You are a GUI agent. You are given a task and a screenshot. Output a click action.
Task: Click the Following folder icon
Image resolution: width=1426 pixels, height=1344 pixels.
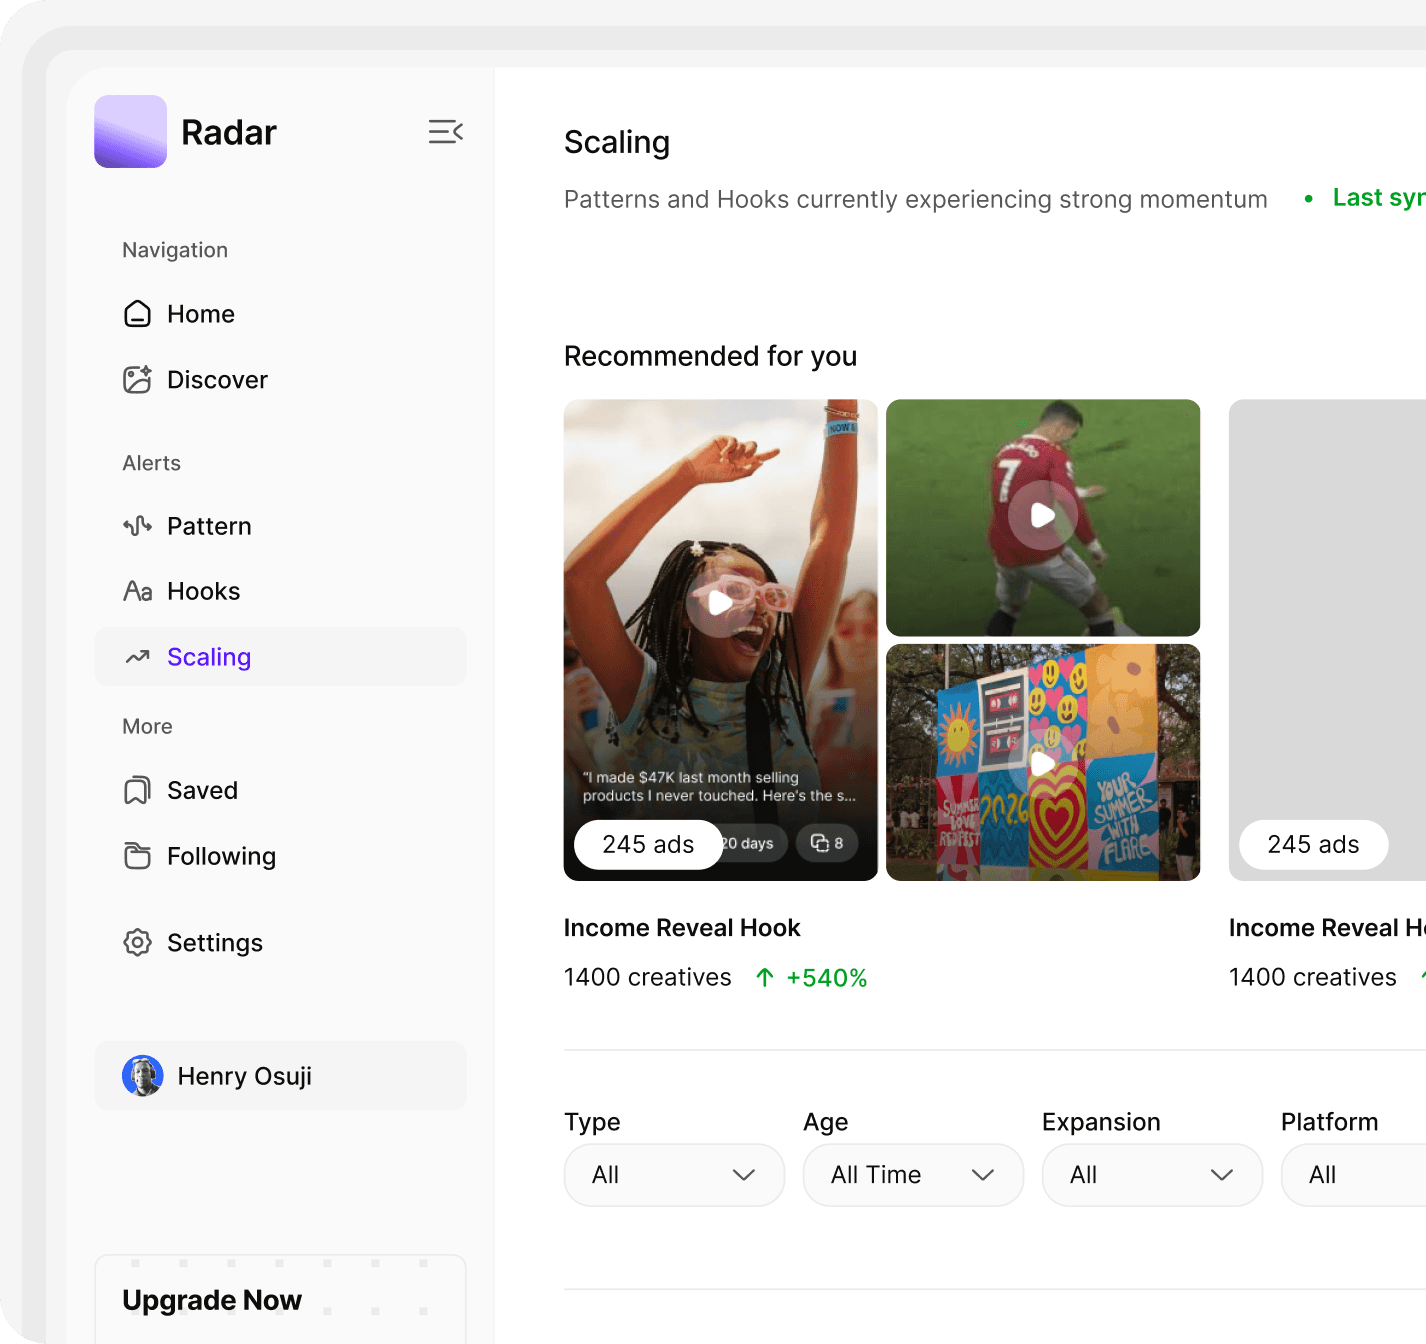tap(137, 856)
